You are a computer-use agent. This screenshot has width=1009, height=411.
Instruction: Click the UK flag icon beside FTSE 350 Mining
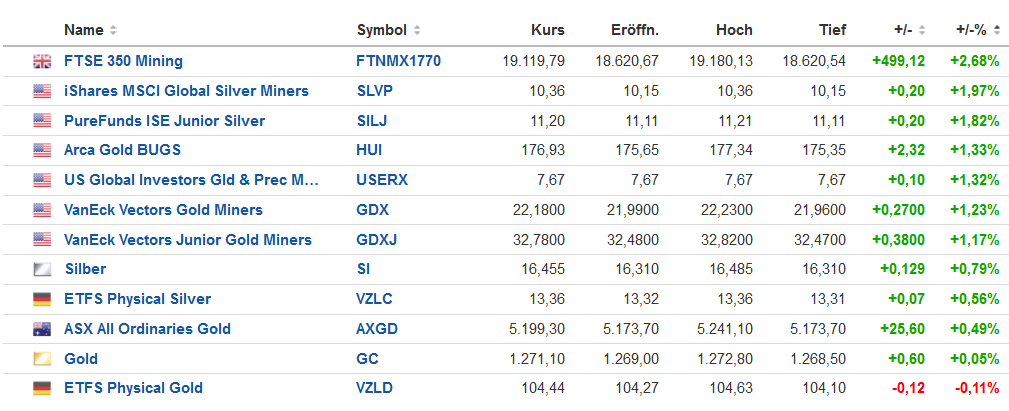coord(42,61)
